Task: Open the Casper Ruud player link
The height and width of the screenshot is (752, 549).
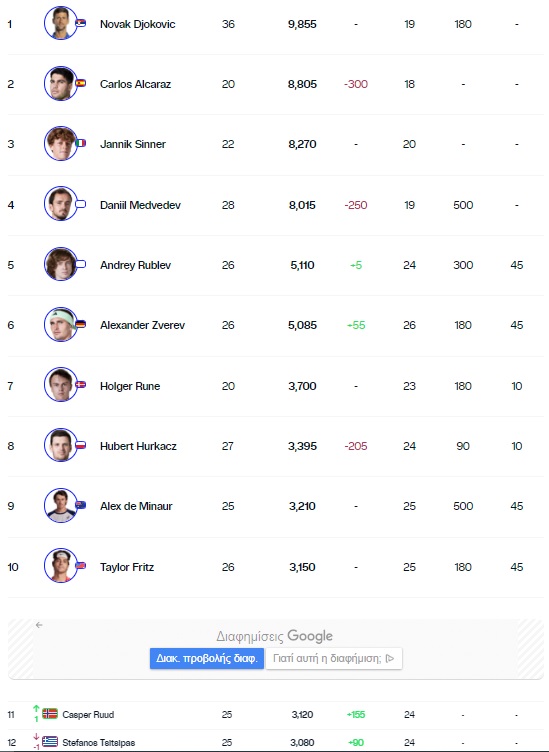Action: pyautogui.click(x=88, y=715)
